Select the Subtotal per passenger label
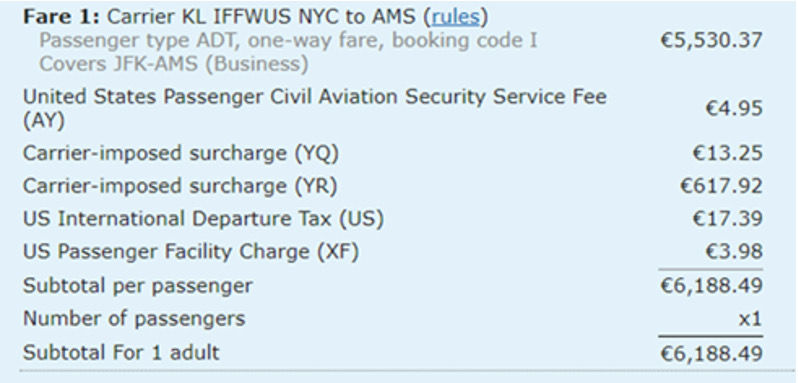The height and width of the screenshot is (383, 798). click(x=137, y=285)
